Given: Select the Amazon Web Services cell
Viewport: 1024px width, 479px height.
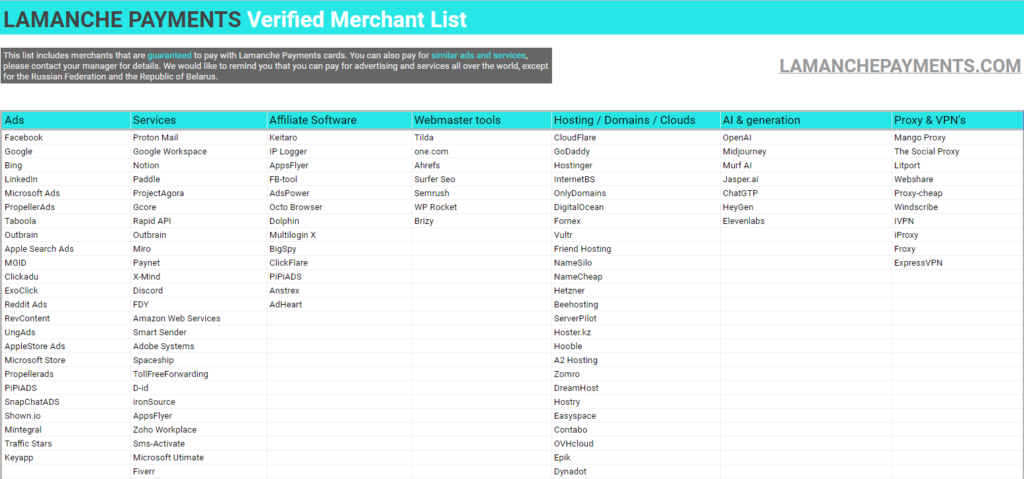Looking at the screenshot, I should tap(199, 318).
